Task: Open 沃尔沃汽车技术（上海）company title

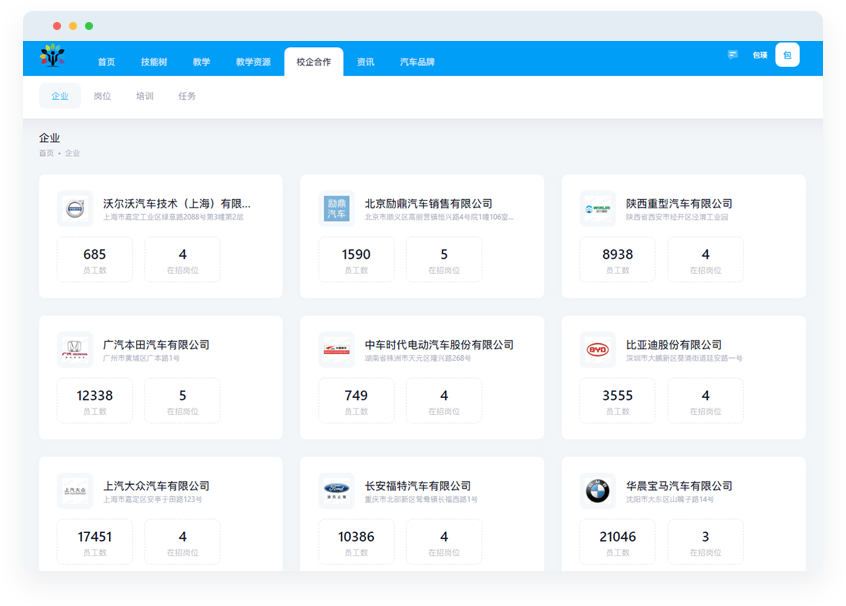Action: pyautogui.click(x=177, y=203)
